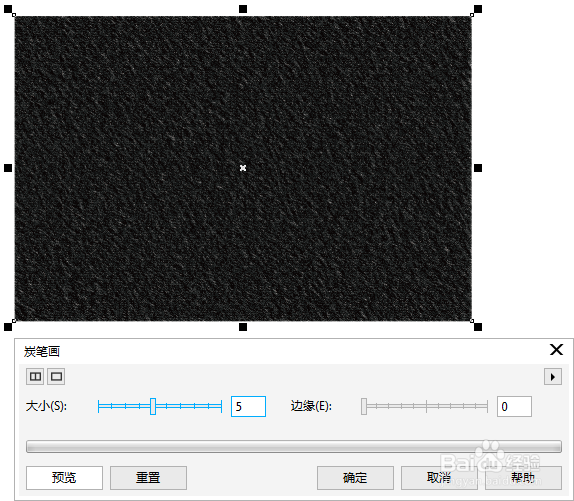Screen dimensions: 574x501
Task: Click the right-middle selection handle
Action: click(x=478, y=168)
